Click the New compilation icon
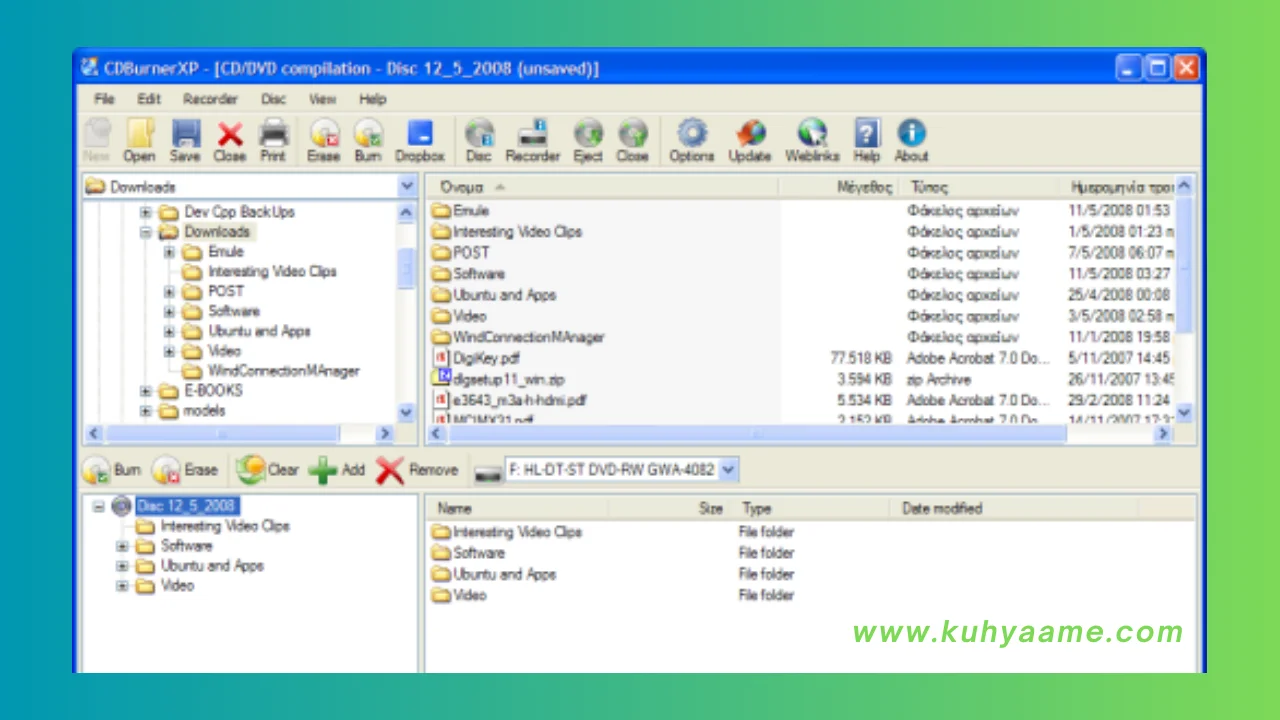The image size is (1280, 720). (x=96, y=140)
